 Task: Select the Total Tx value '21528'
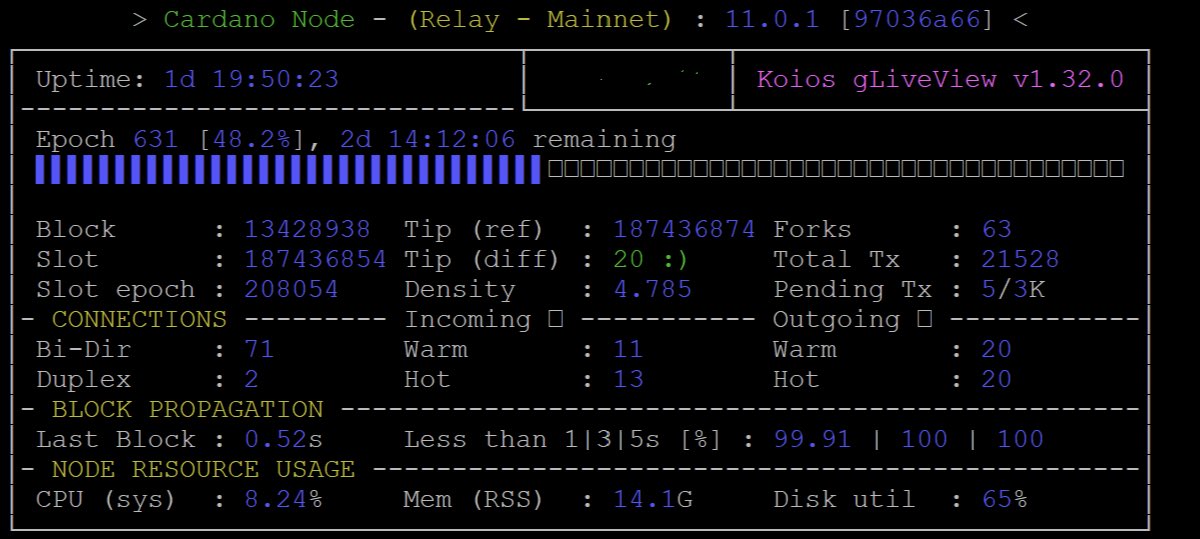tap(1020, 259)
